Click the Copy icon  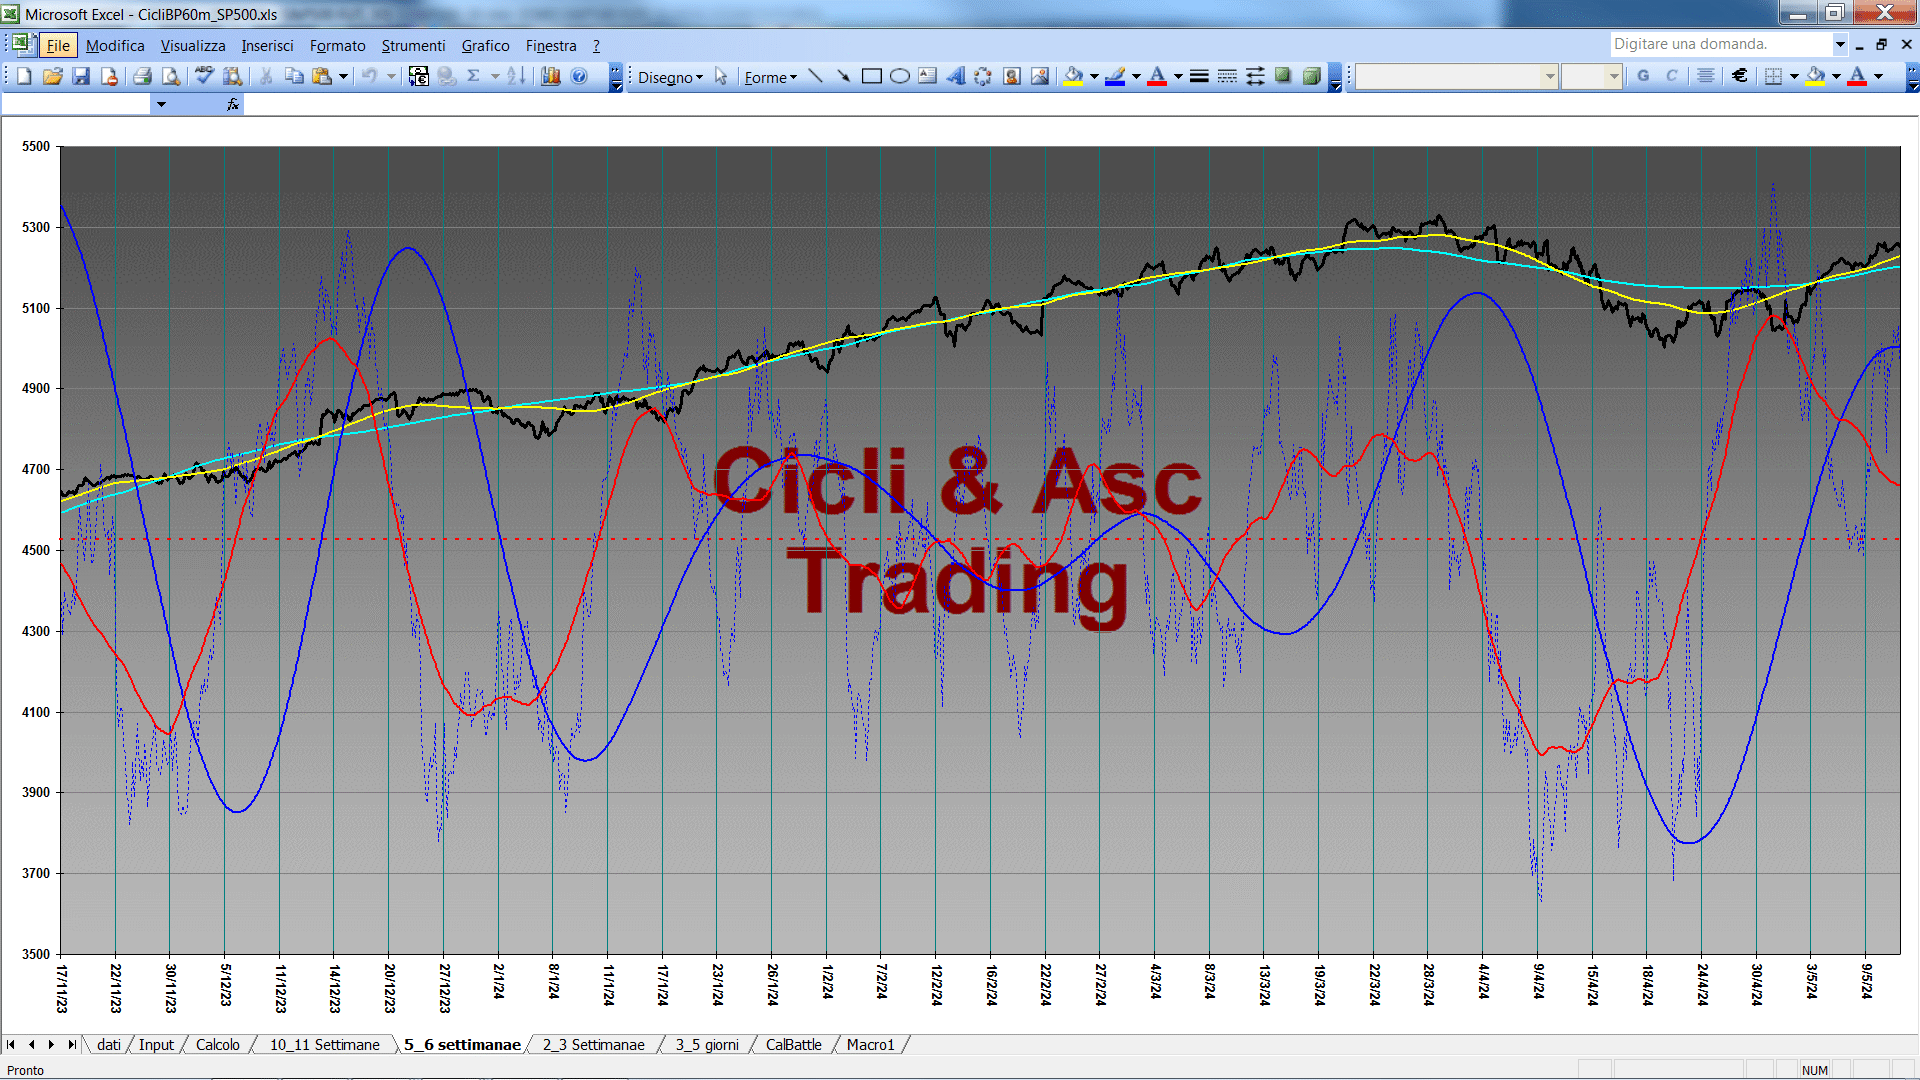point(294,76)
